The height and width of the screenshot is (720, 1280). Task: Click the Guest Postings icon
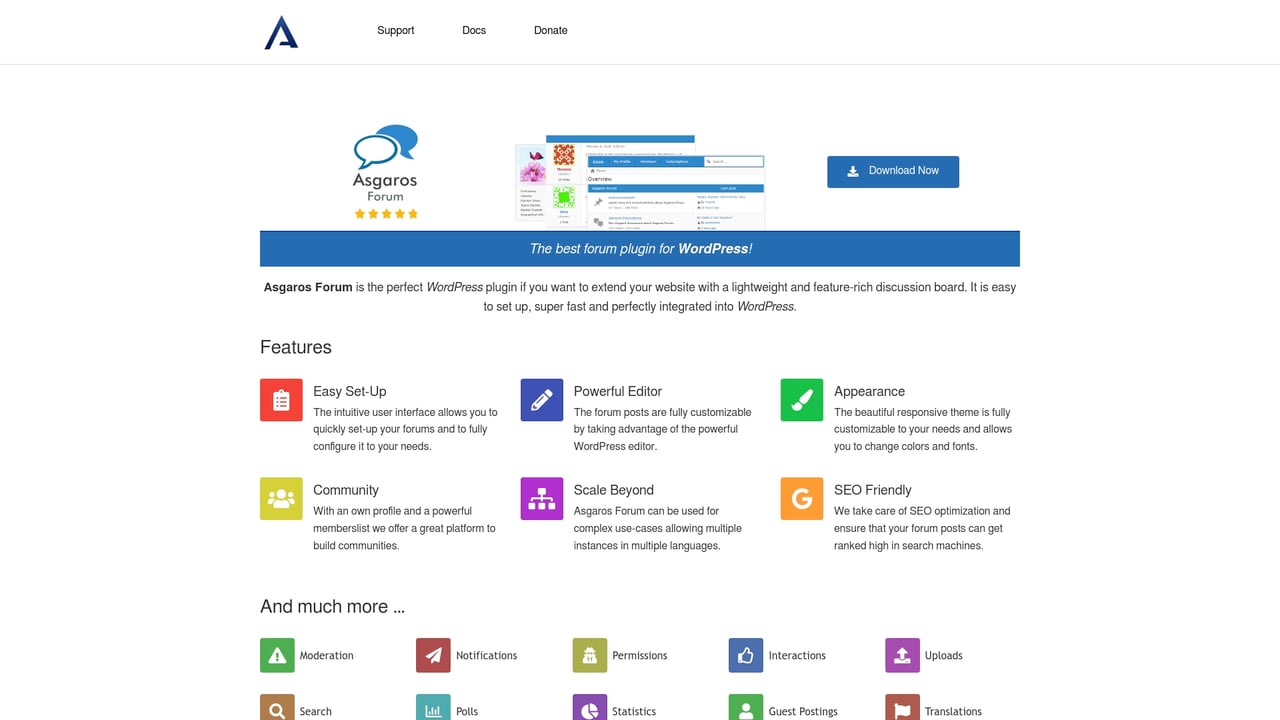point(745,708)
